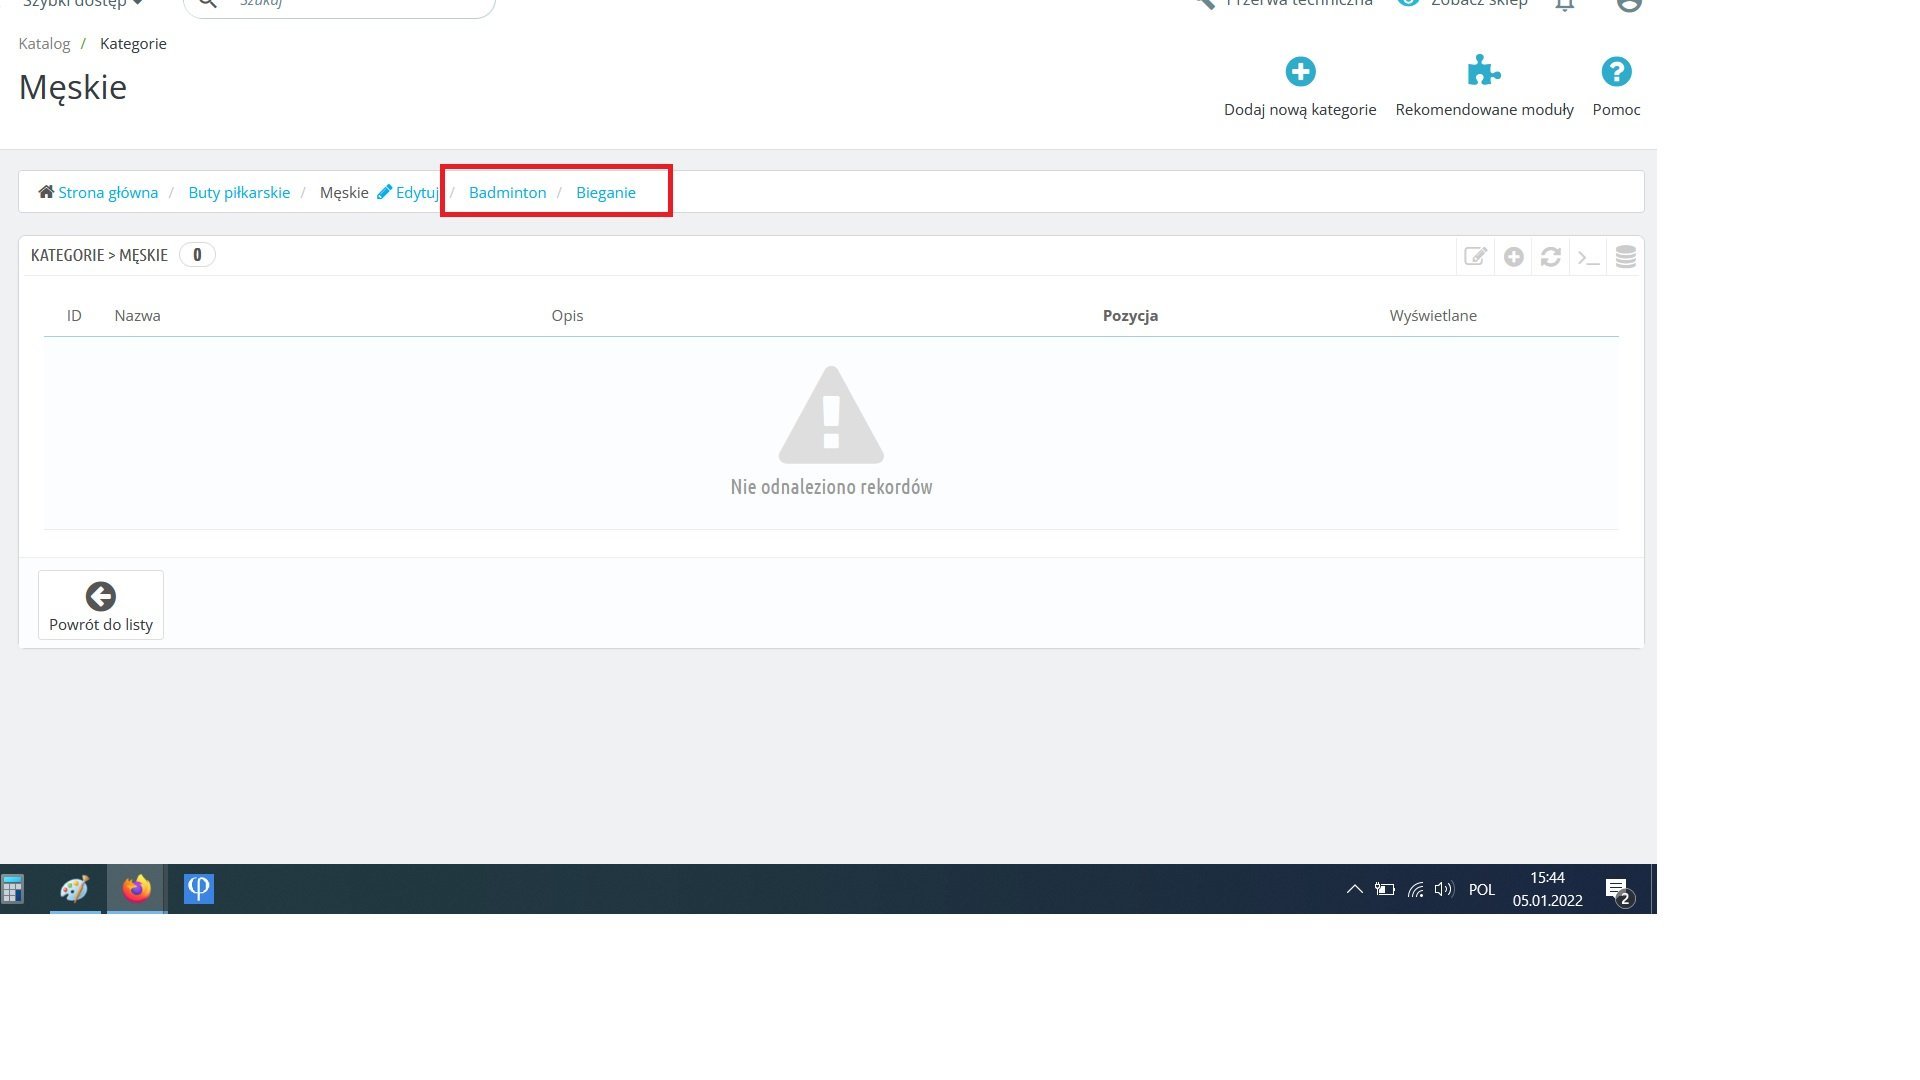This screenshot has width=1920, height=1080.
Task: Show the SQL query terminal icon
Action: point(1588,257)
